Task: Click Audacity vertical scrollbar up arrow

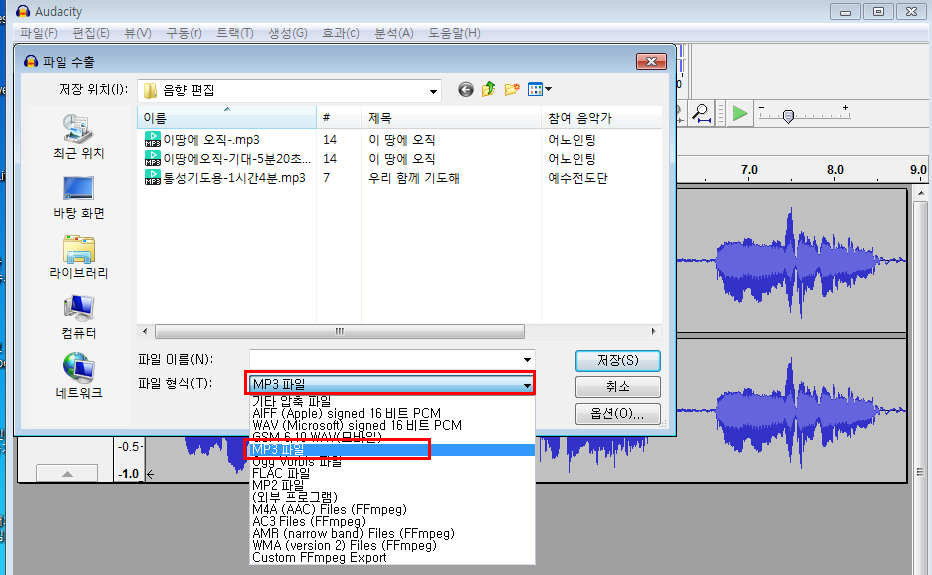Action: pos(921,193)
